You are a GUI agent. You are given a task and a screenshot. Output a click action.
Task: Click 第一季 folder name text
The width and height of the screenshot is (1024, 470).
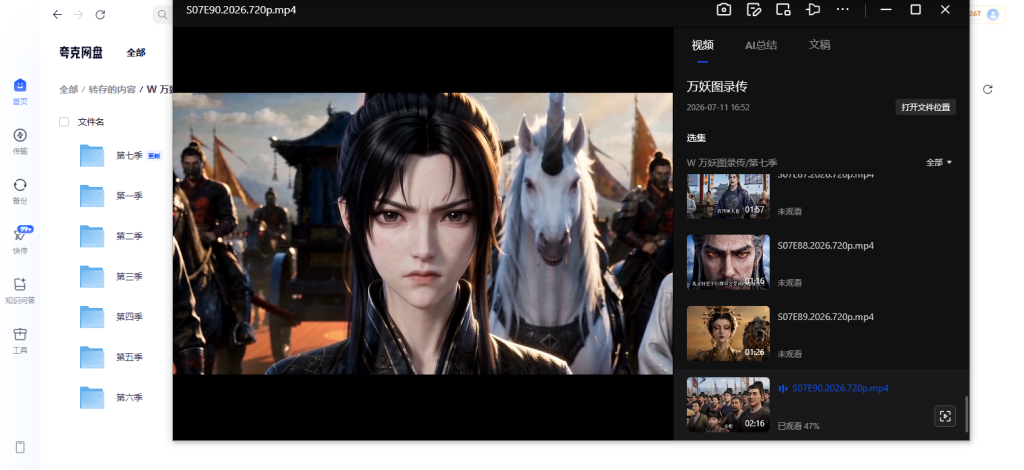129,196
